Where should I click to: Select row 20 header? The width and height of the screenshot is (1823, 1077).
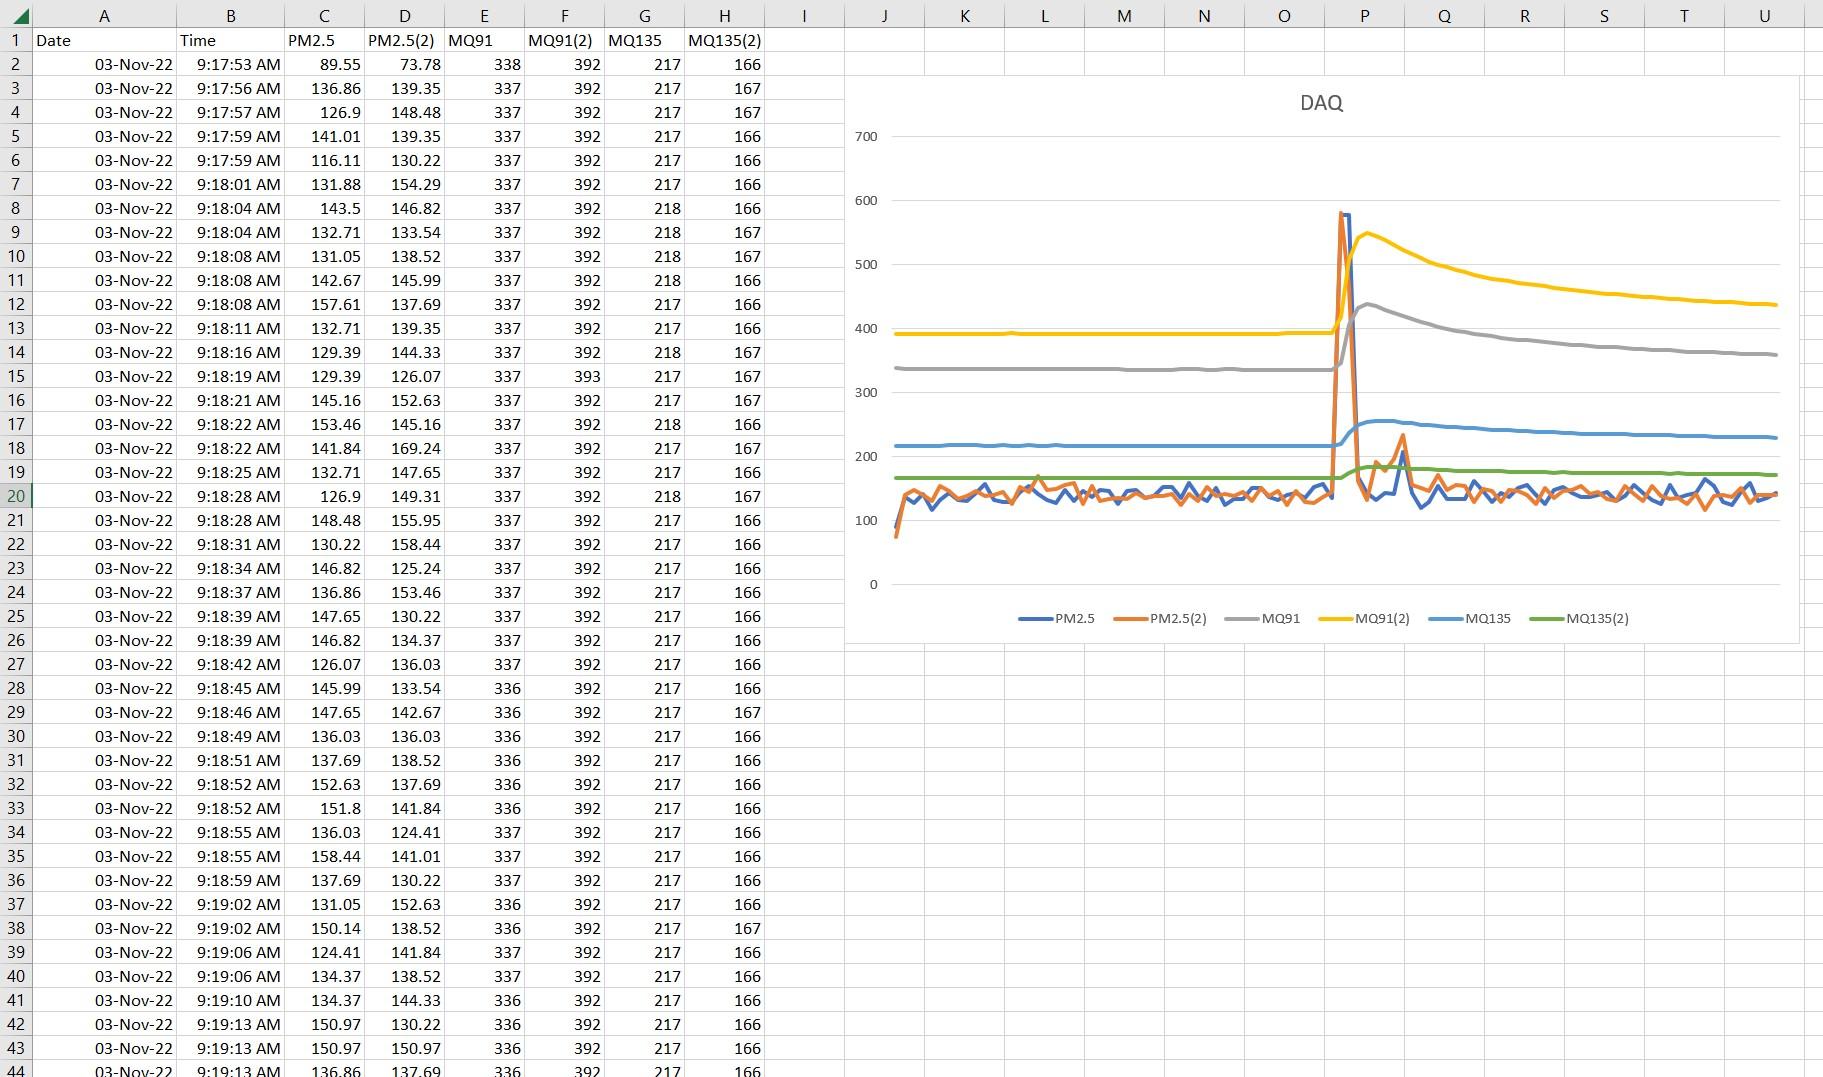[16, 496]
